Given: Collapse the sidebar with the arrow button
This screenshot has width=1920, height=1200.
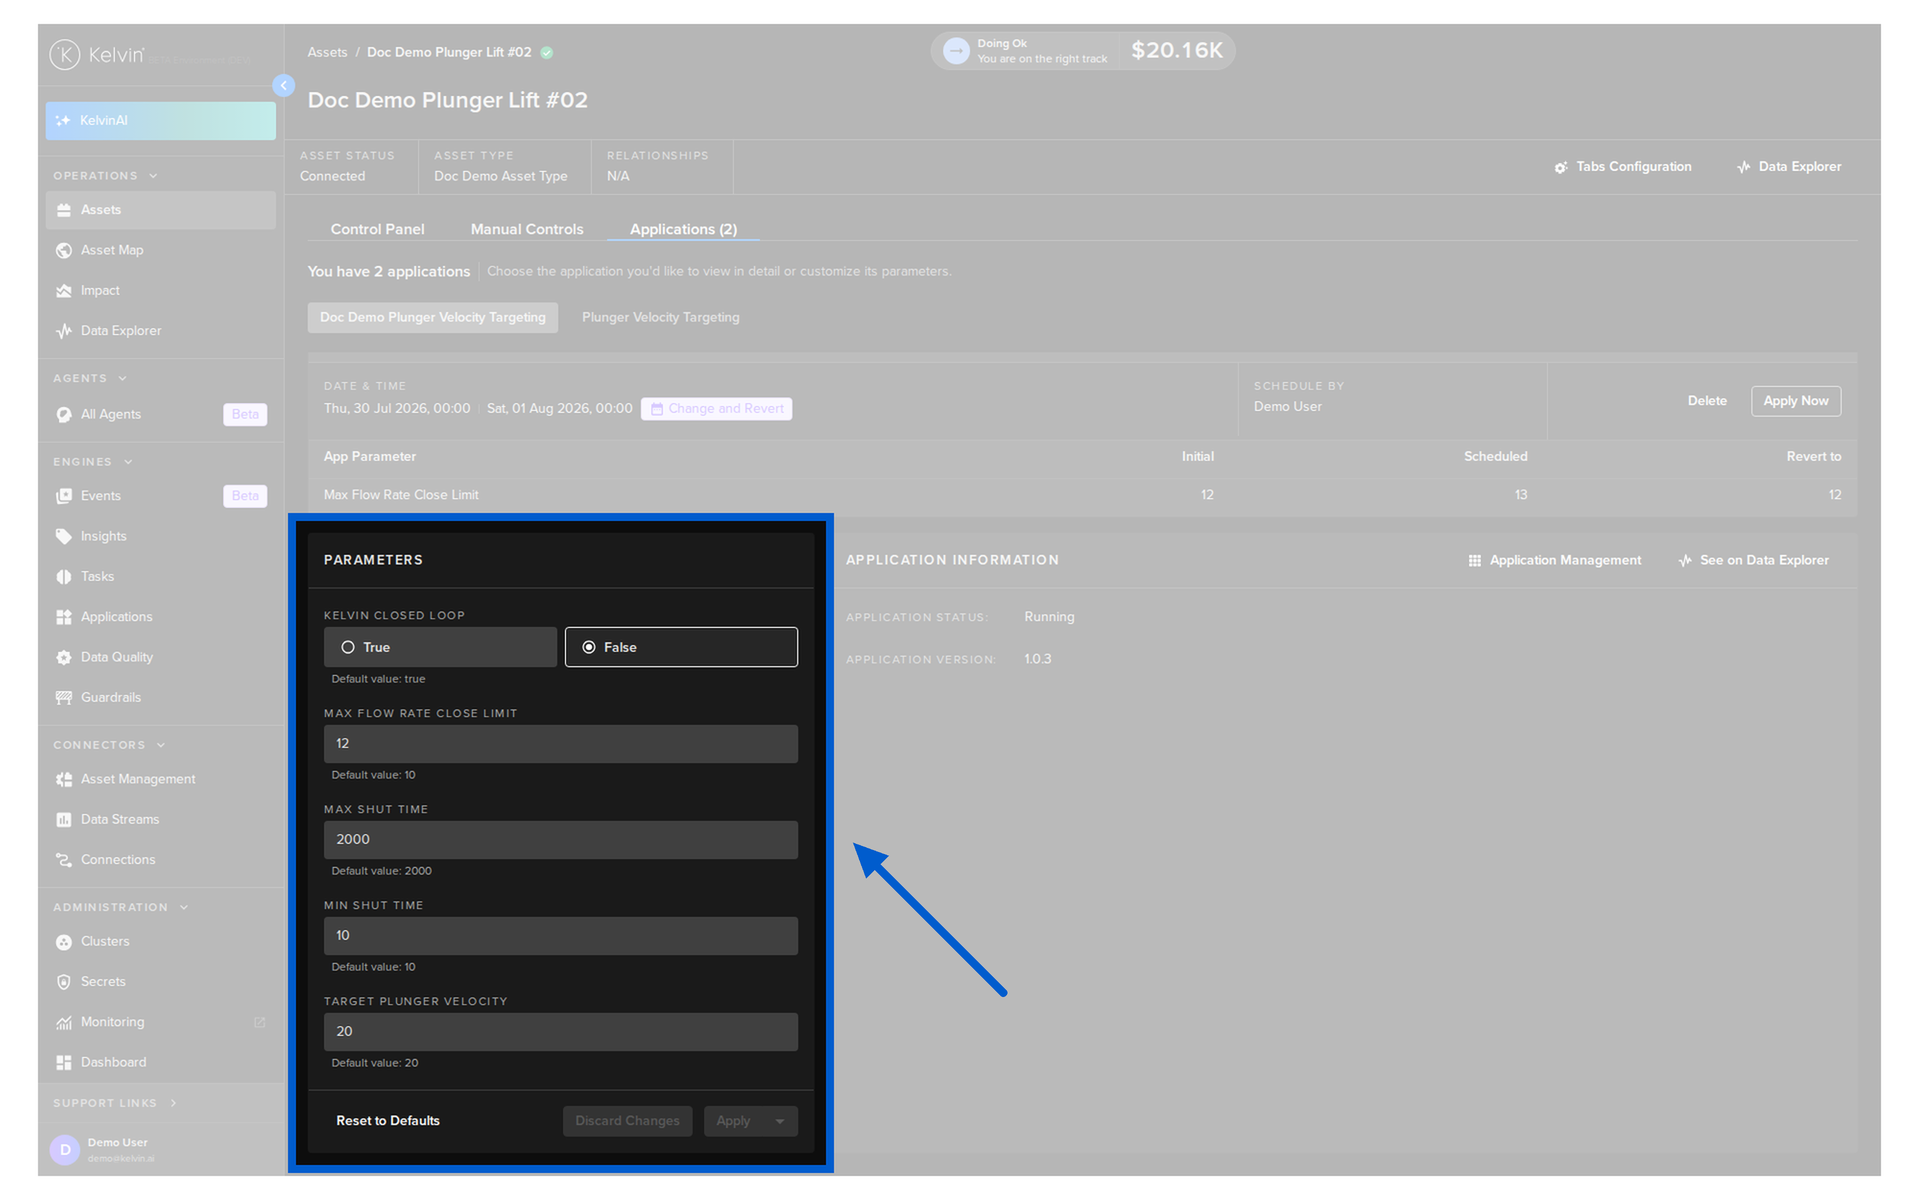Looking at the screenshot, I should [284, 86].
